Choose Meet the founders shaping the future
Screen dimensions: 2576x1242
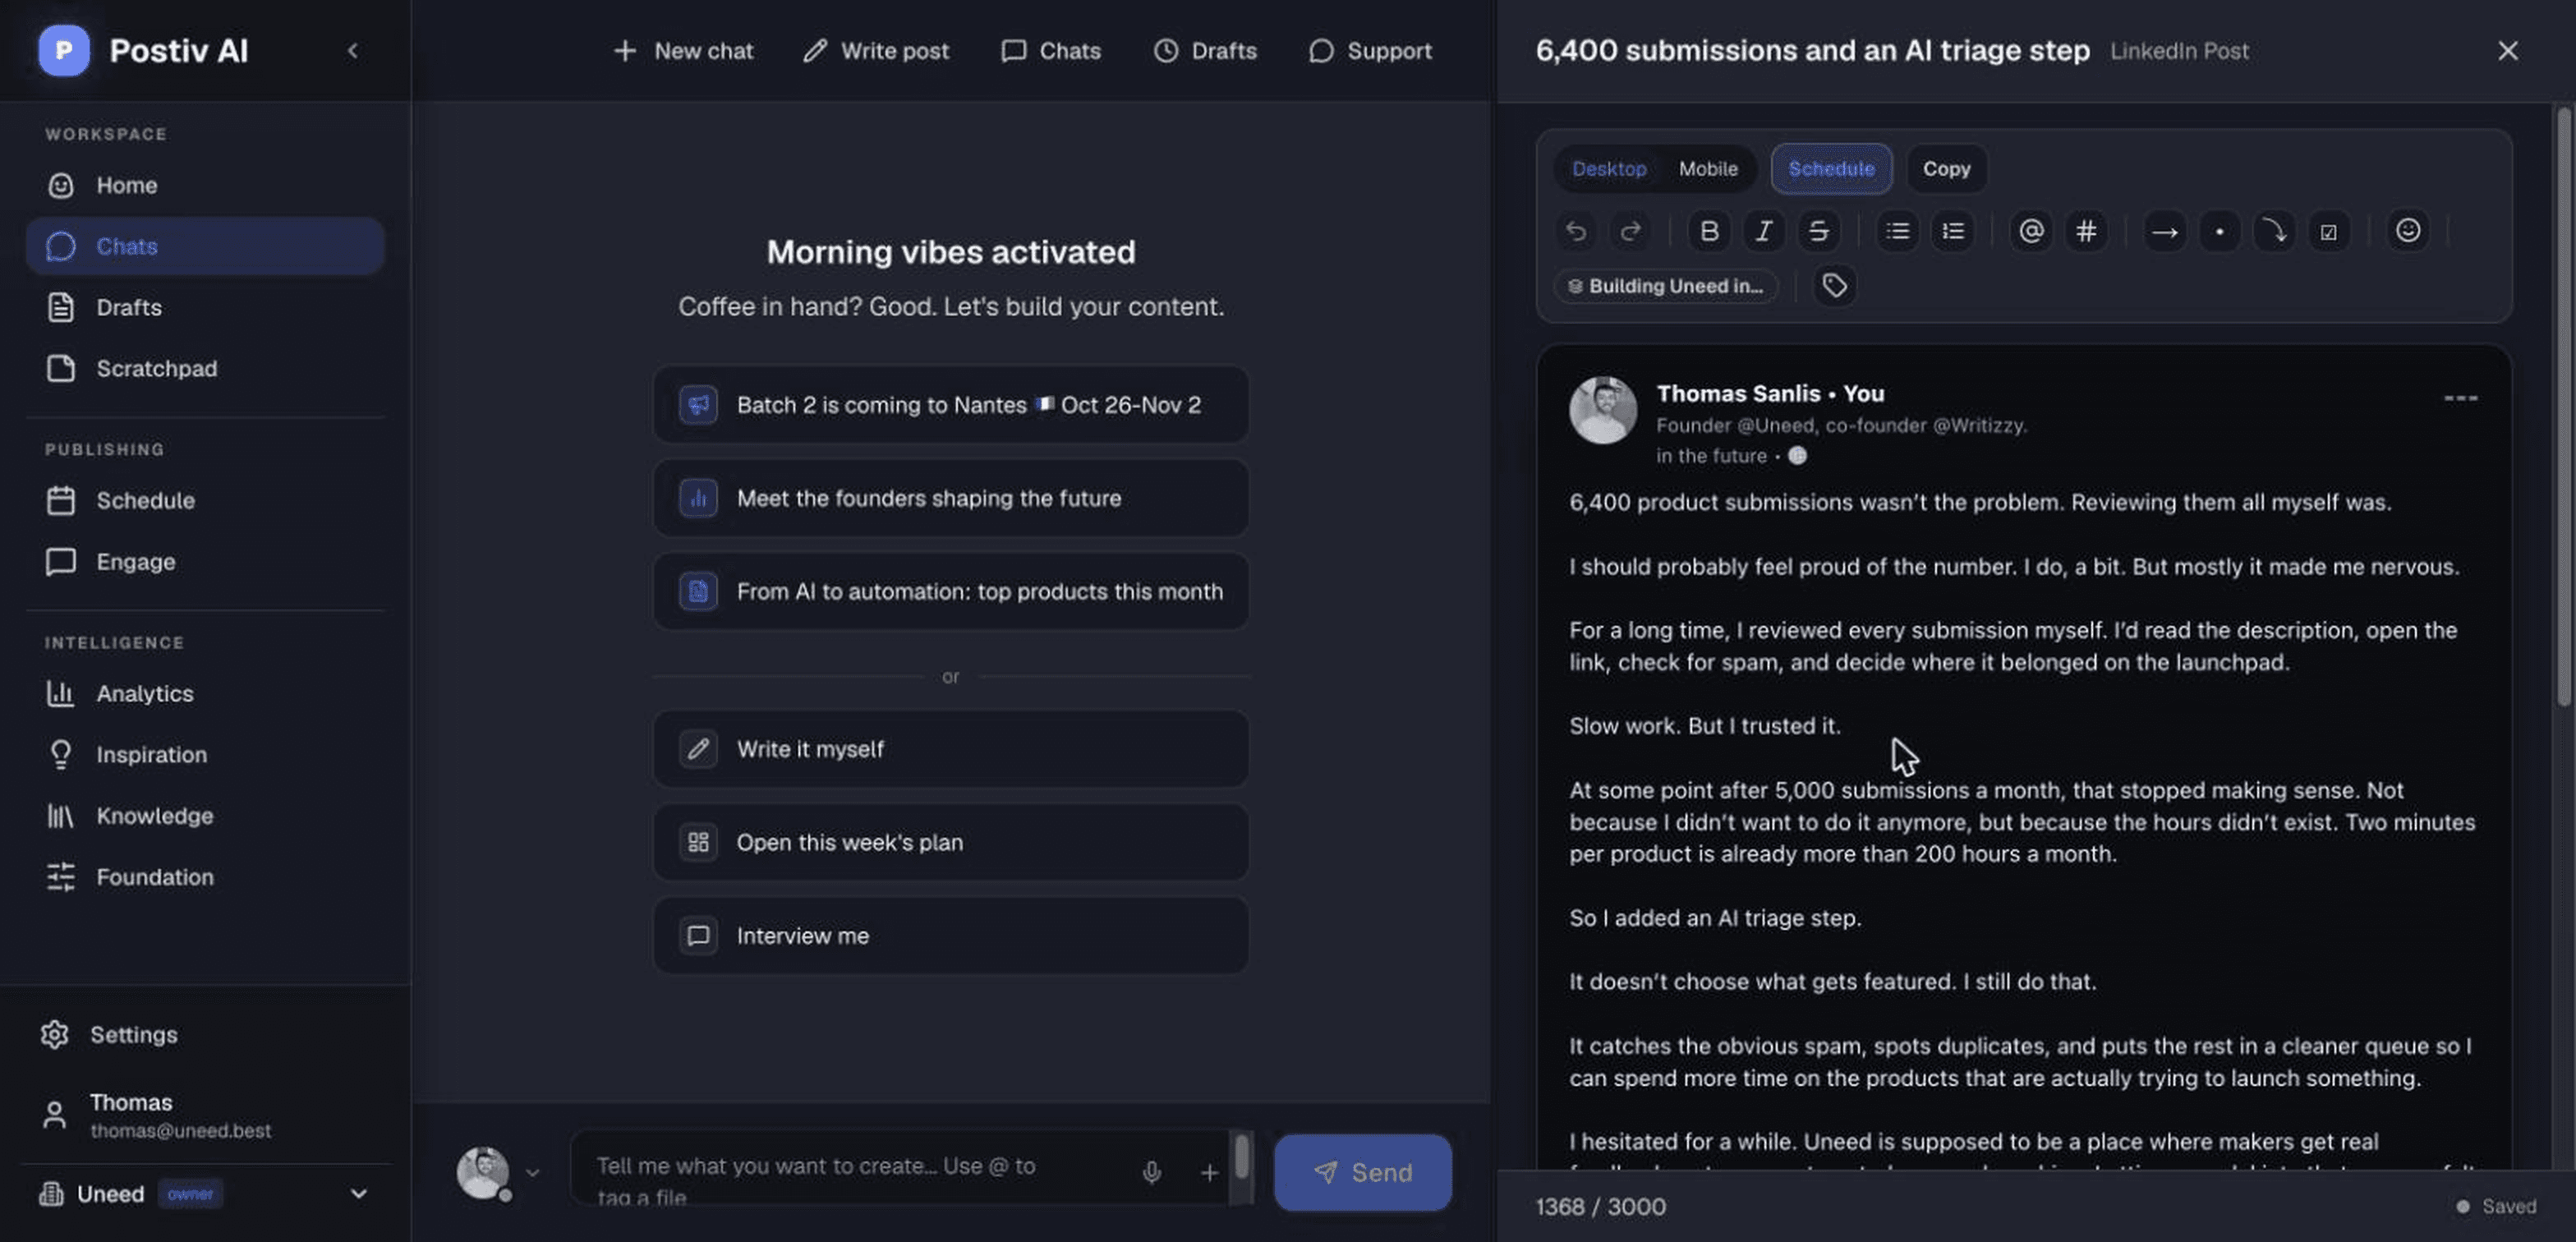coord(950,497)
